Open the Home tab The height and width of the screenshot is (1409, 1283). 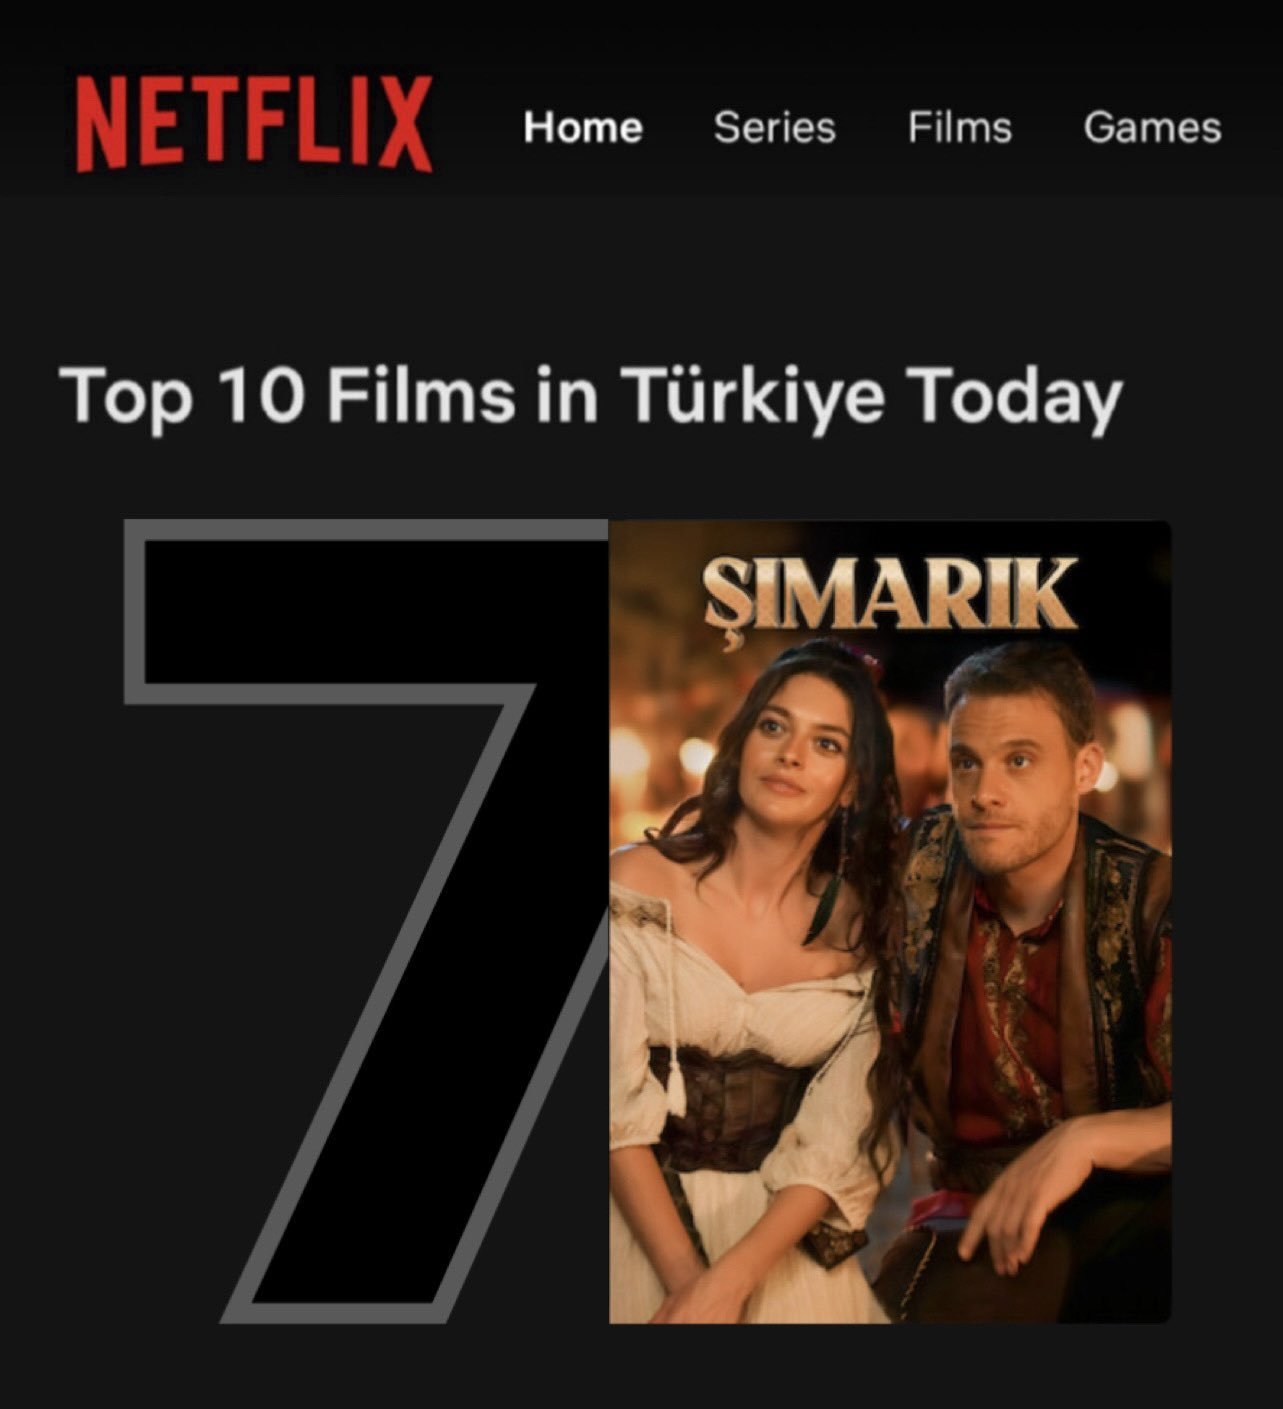coord(583,127)
